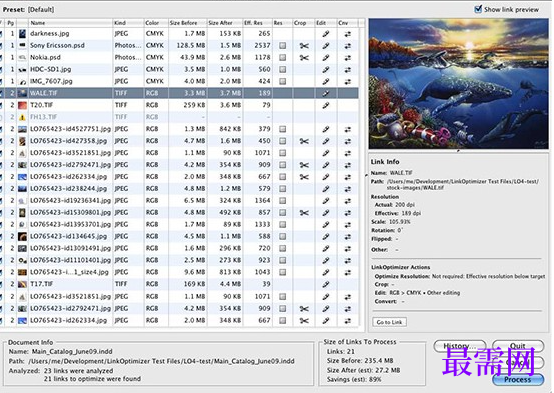Click the Color column header
Viewport: 554px width, 393px height.
[156, 23]
